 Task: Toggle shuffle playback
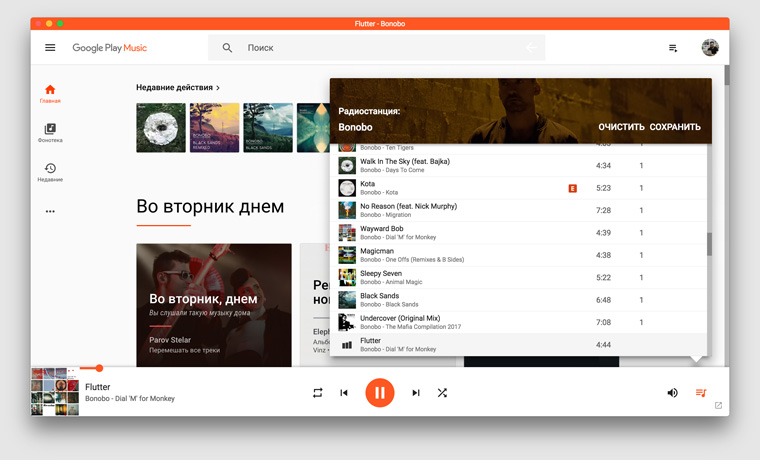point(442,393)
